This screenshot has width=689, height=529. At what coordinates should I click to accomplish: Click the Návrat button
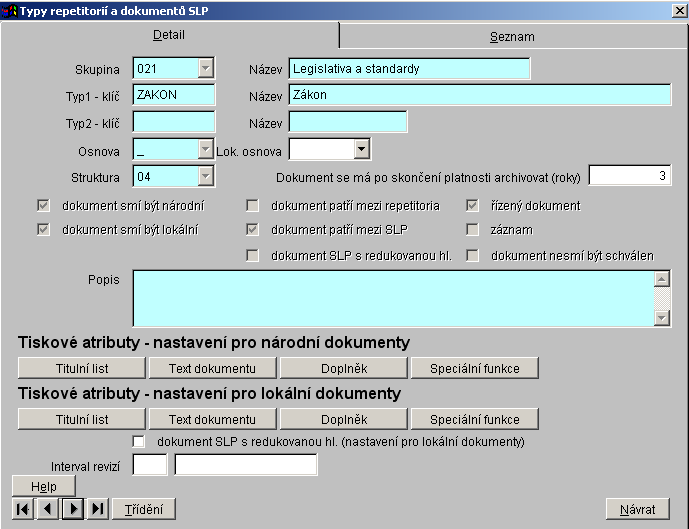(x=637, y=509)
